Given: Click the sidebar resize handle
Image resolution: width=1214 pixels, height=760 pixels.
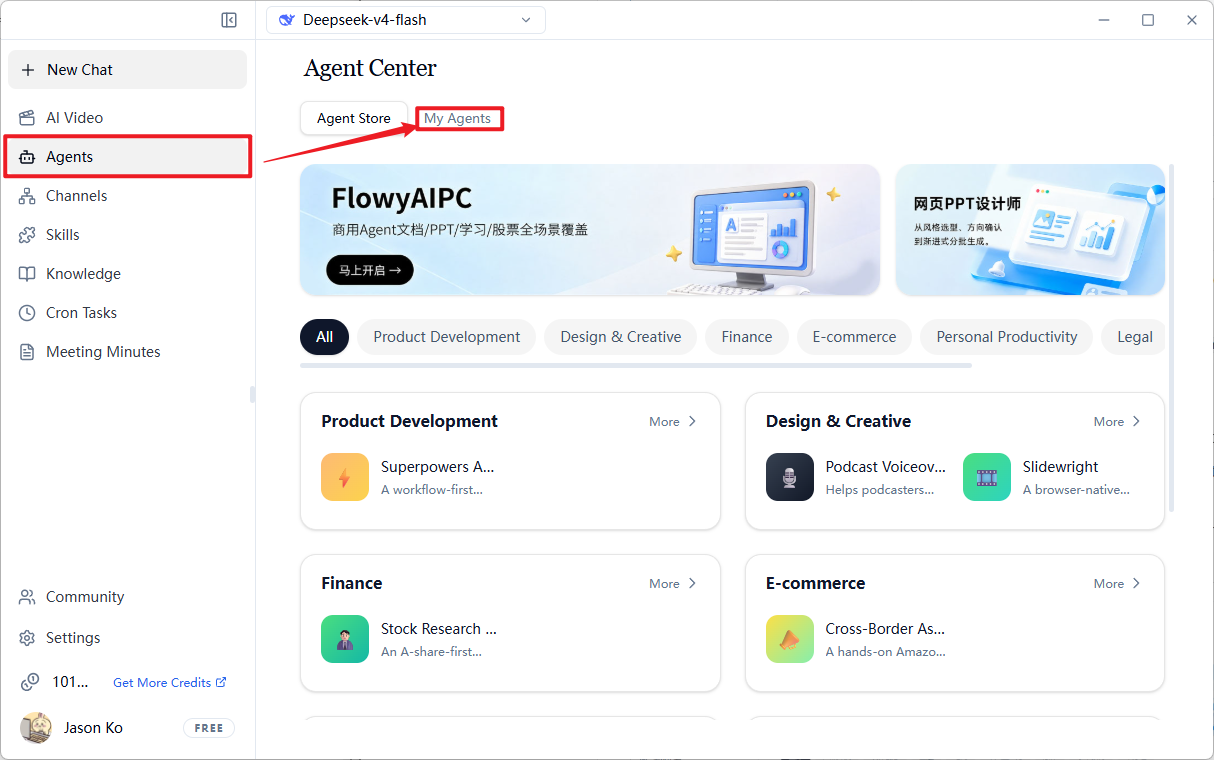Looking at the screenshot, I should [252, 395].
